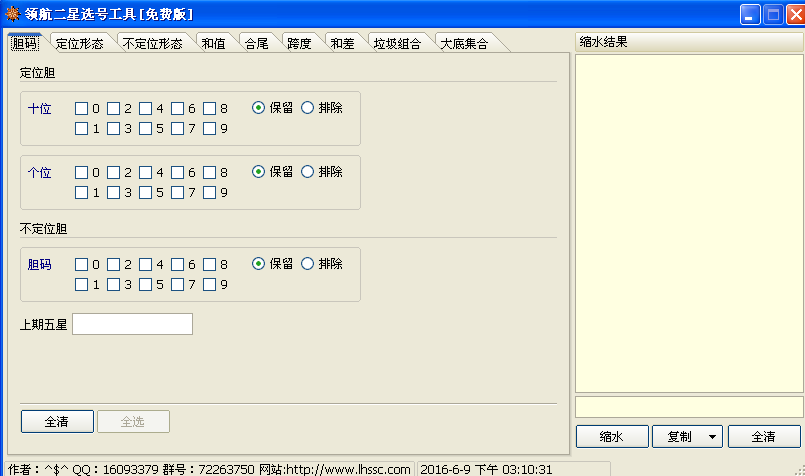Clear results with the right-side 全清 button

point(764,436)
